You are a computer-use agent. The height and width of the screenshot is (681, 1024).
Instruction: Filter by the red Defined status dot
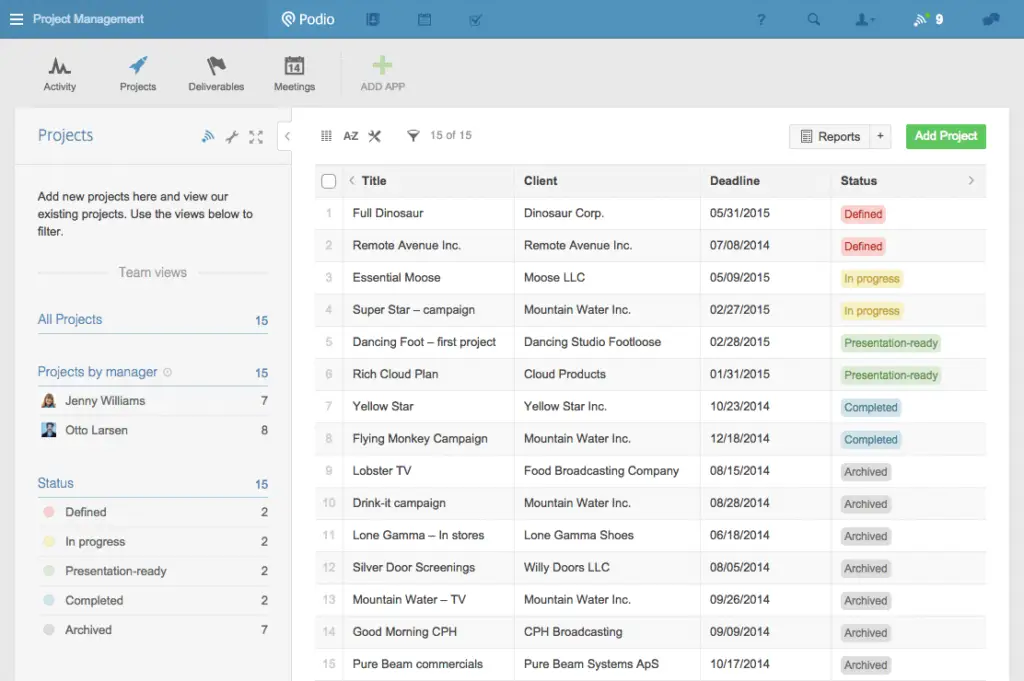pyautogui.click(x=49, y=512)
